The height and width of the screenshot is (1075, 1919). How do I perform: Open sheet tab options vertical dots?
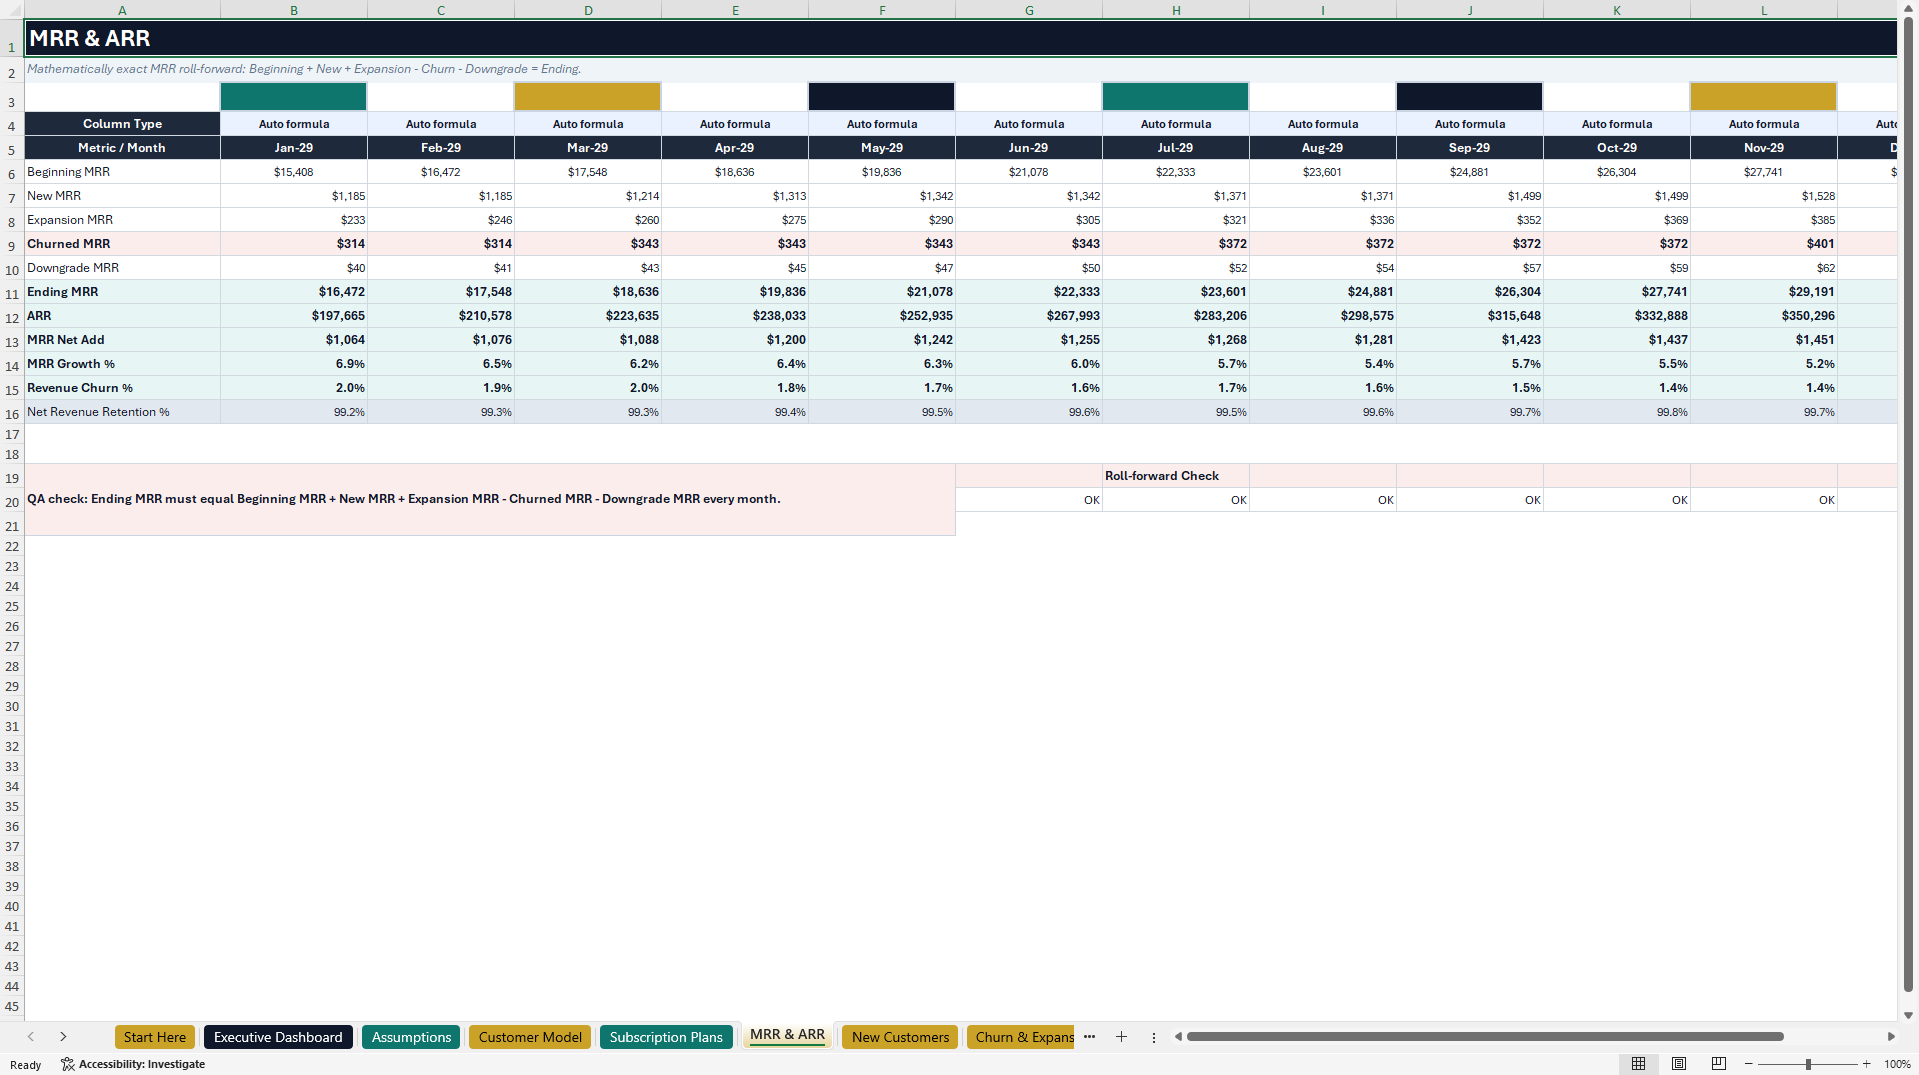pos(1153,1037)
